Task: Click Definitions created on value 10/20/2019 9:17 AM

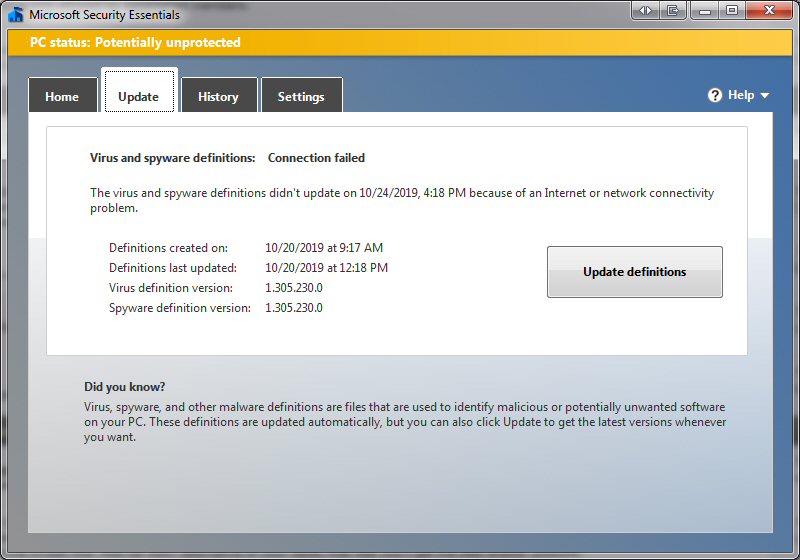Action: click(x=324, y=248)
